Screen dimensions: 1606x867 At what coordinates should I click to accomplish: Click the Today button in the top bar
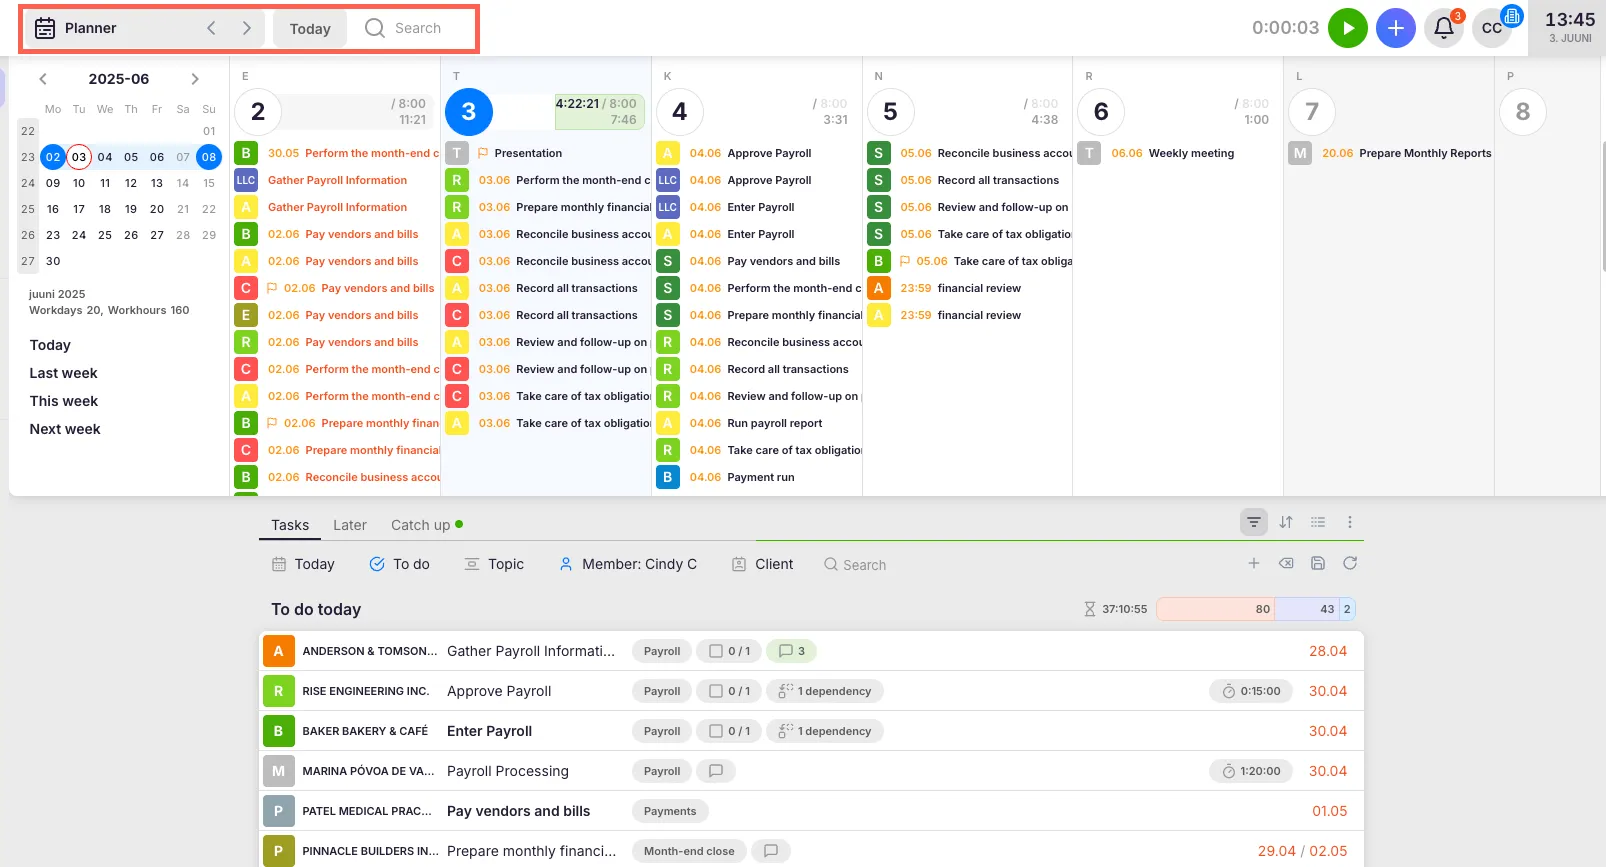pos(310,29)
